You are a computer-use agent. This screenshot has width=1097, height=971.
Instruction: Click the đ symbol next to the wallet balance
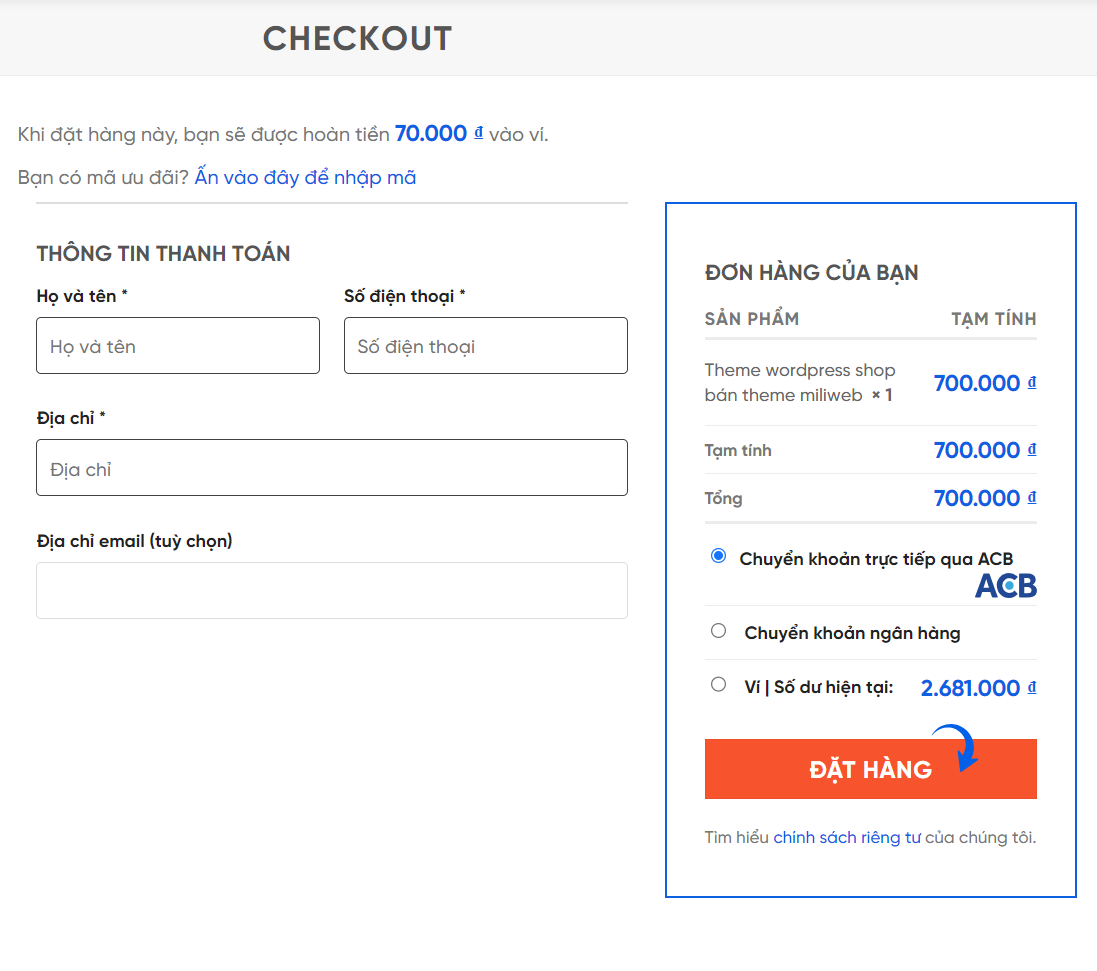pos(1032,688)
